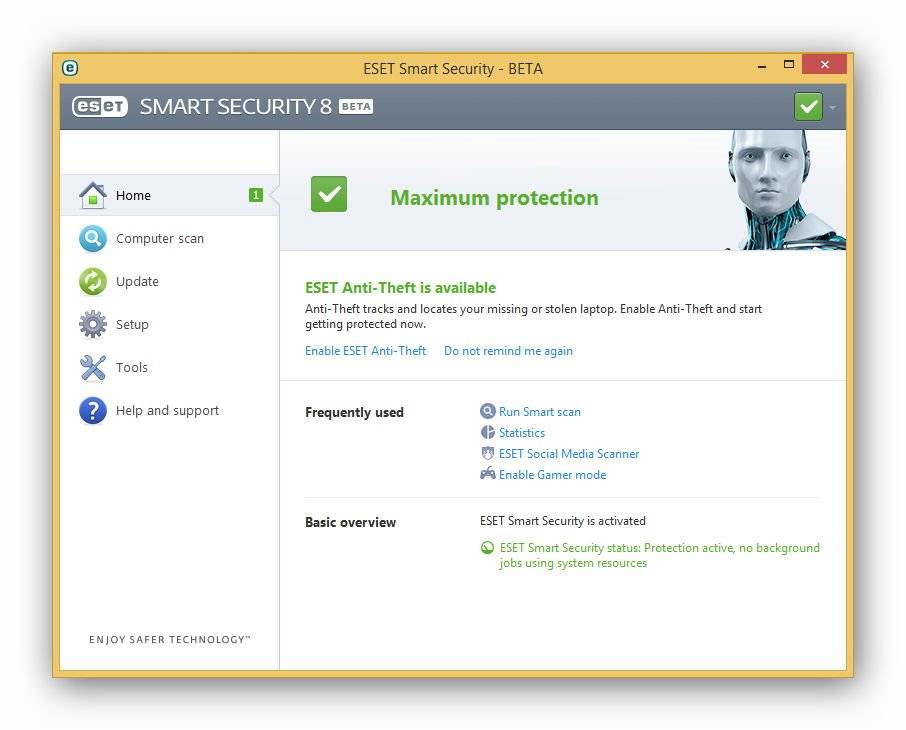Screen dimensions: 906x730
Task: Click Enable Gamer mode link
Action: (552, 475)
